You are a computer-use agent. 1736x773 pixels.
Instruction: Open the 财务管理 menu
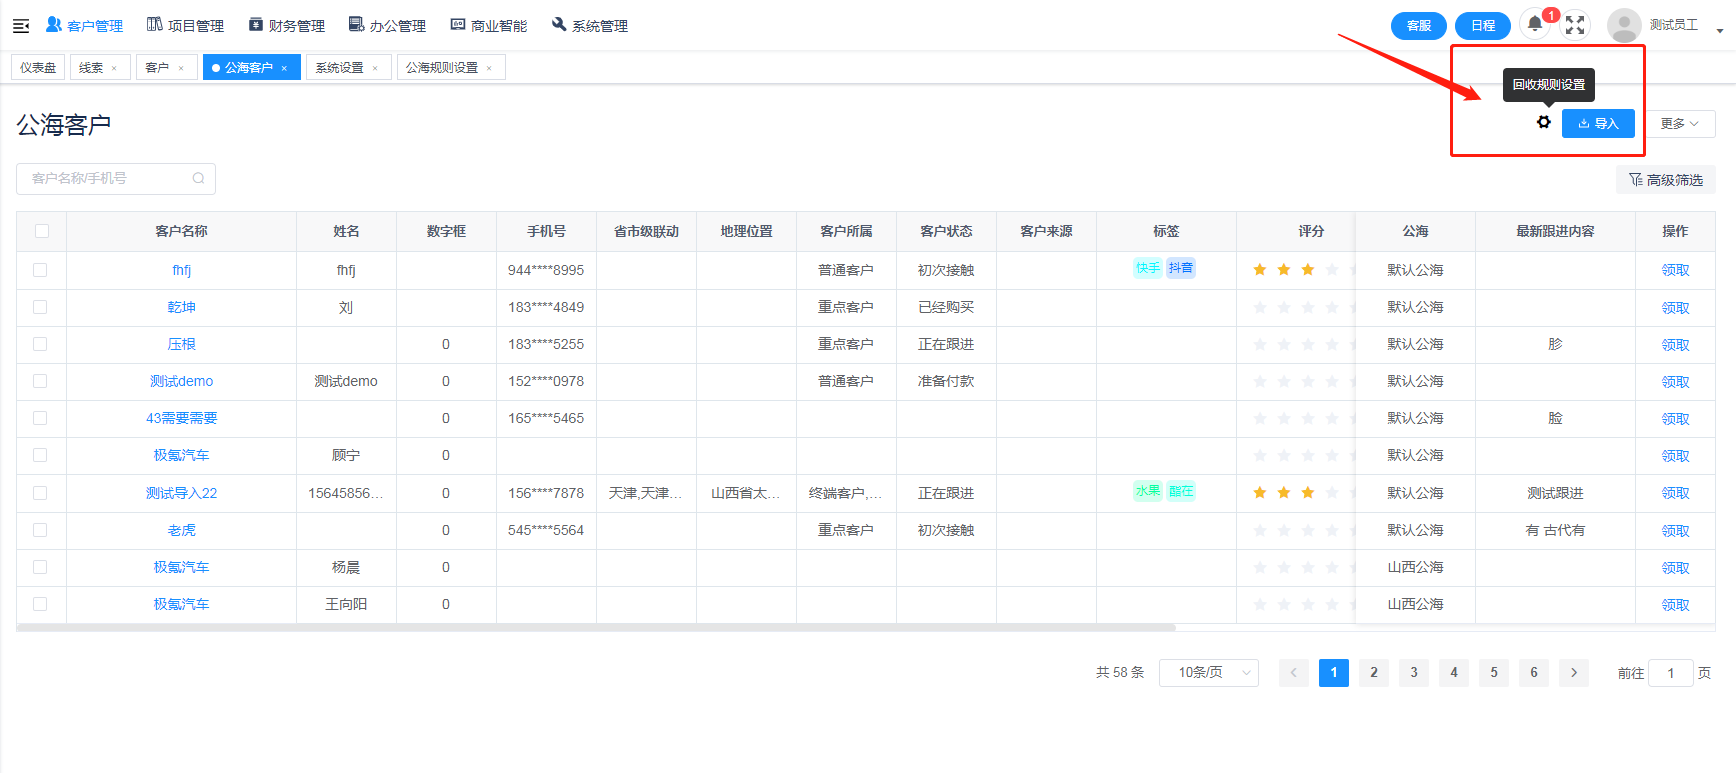point(287,26)
